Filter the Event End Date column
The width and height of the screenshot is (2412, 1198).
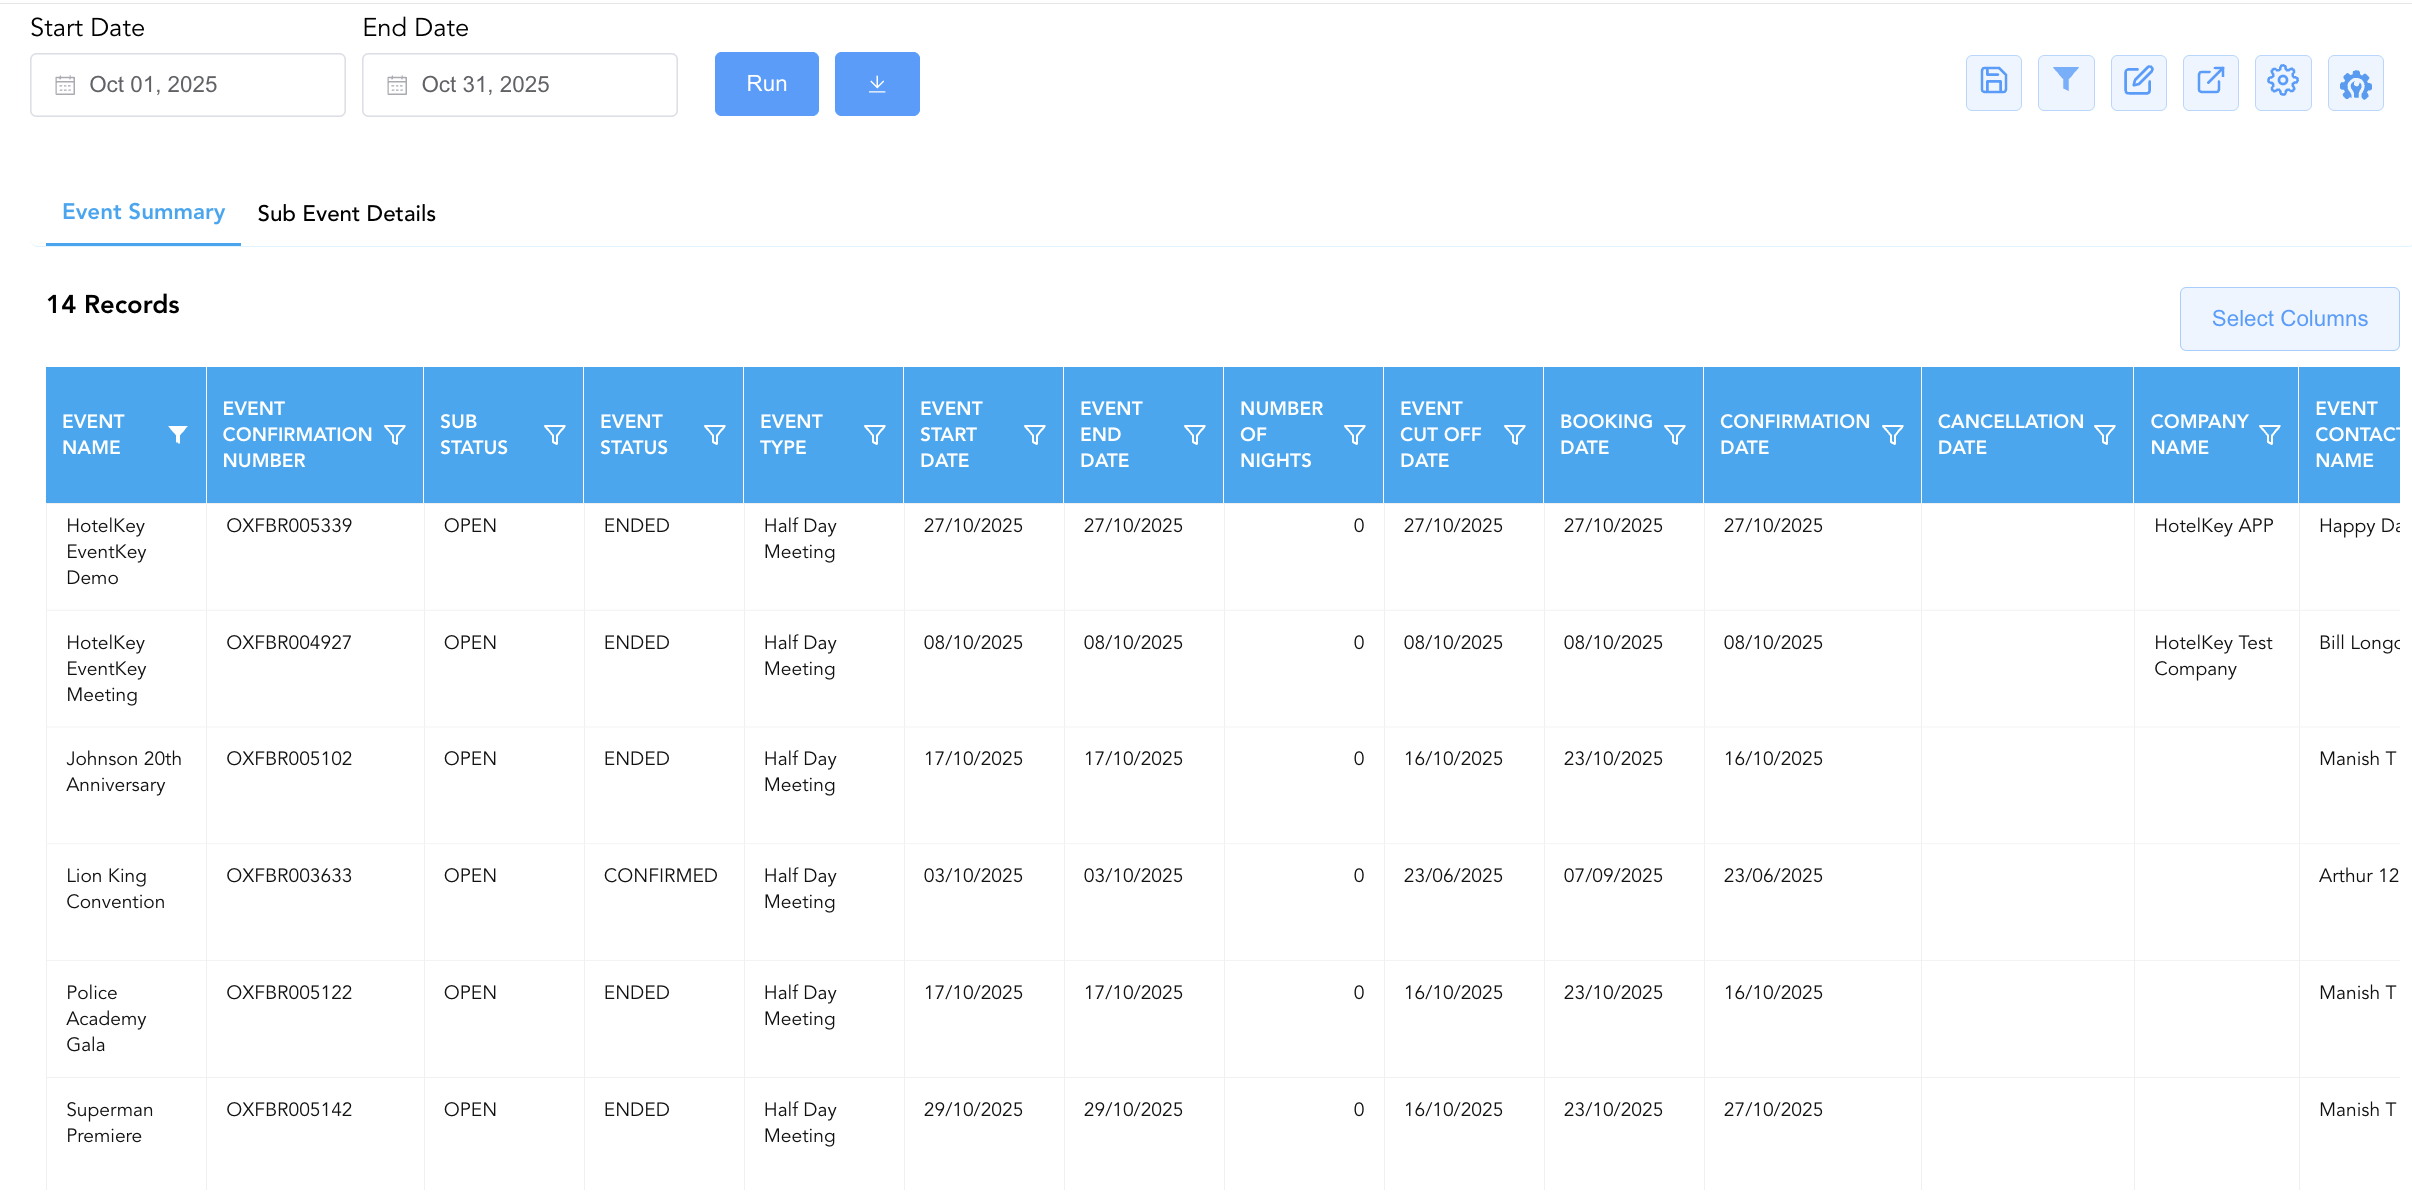coord(1195,434)
